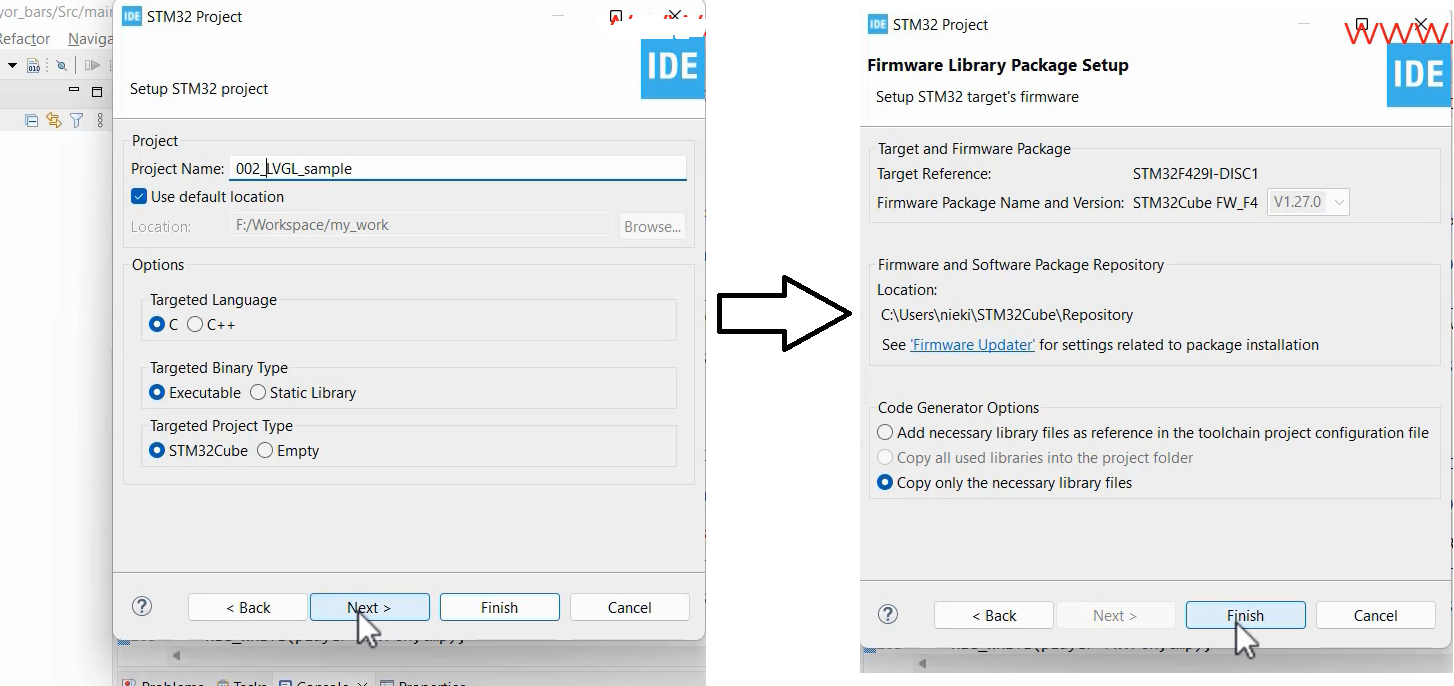
Task: Click the IDE title icon of Setup STM32 project dialog
Action: 132,16
